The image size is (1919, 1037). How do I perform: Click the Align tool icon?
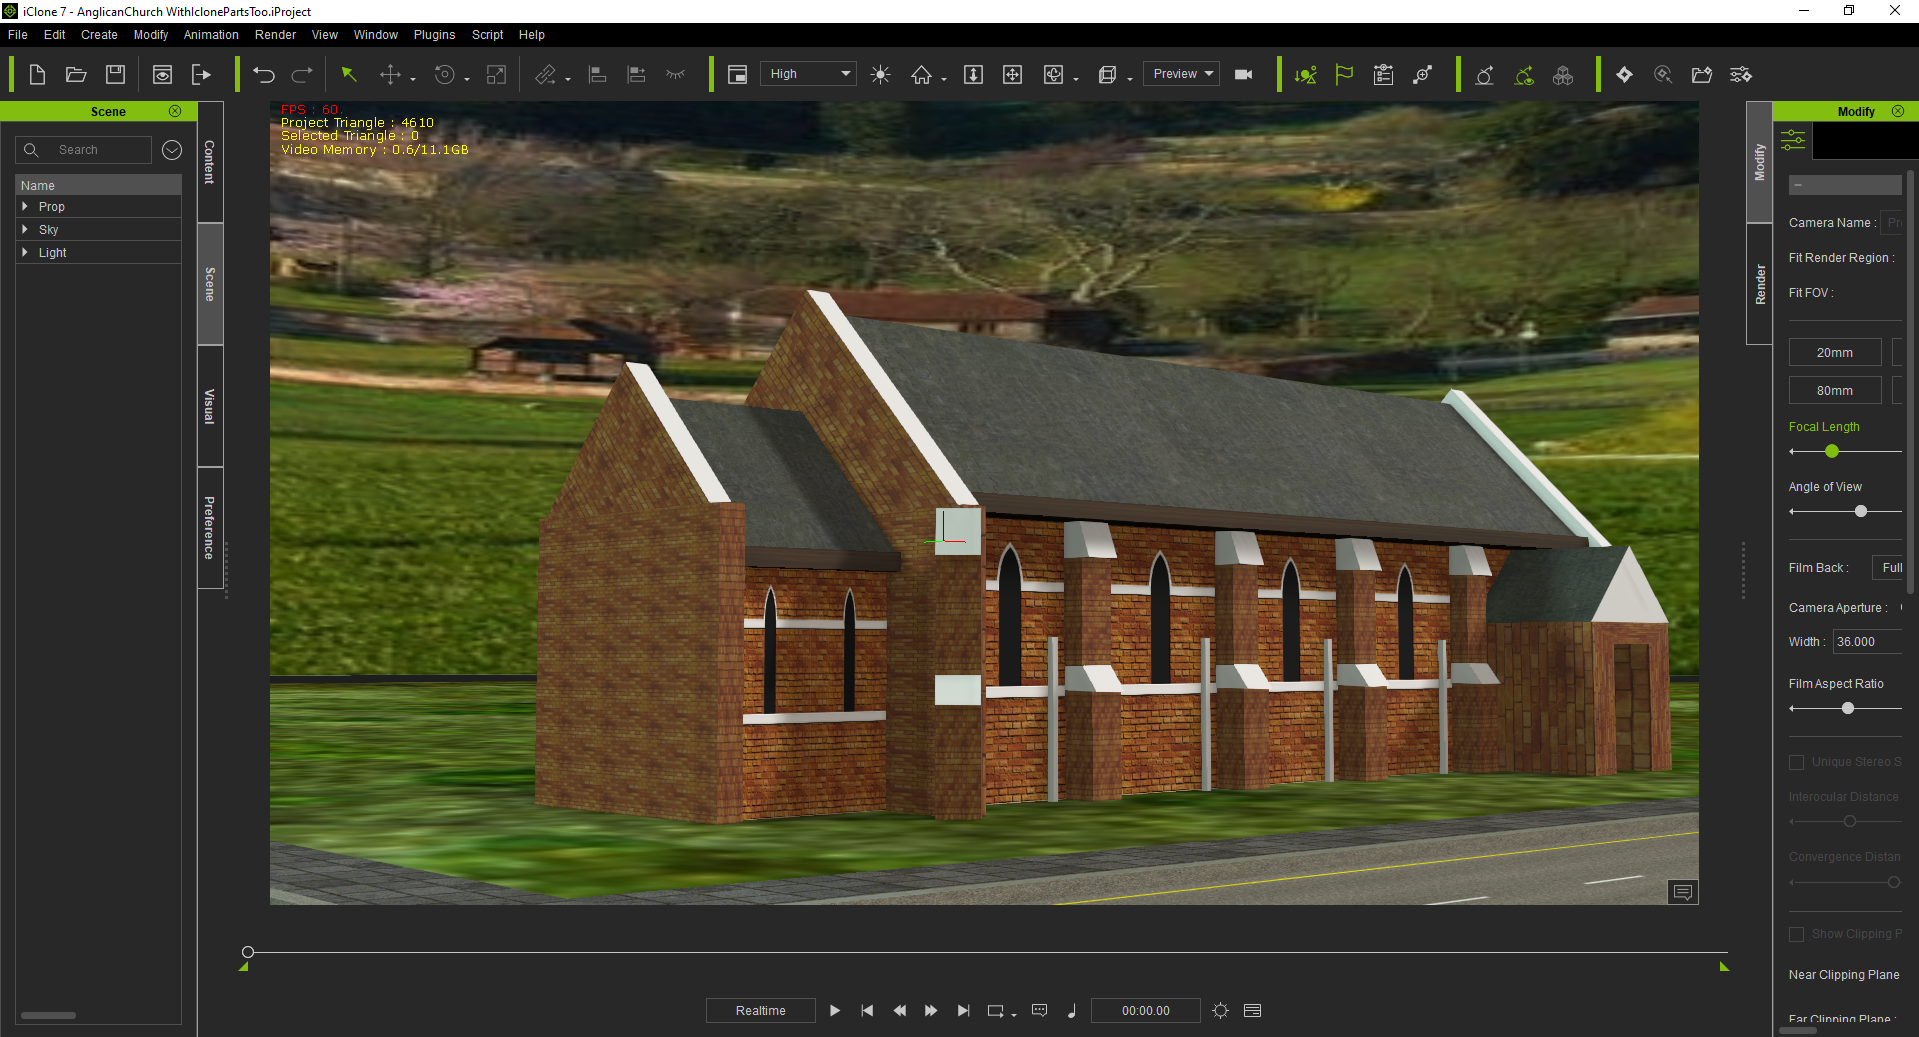pyautogui.click(x=597, y=74)
